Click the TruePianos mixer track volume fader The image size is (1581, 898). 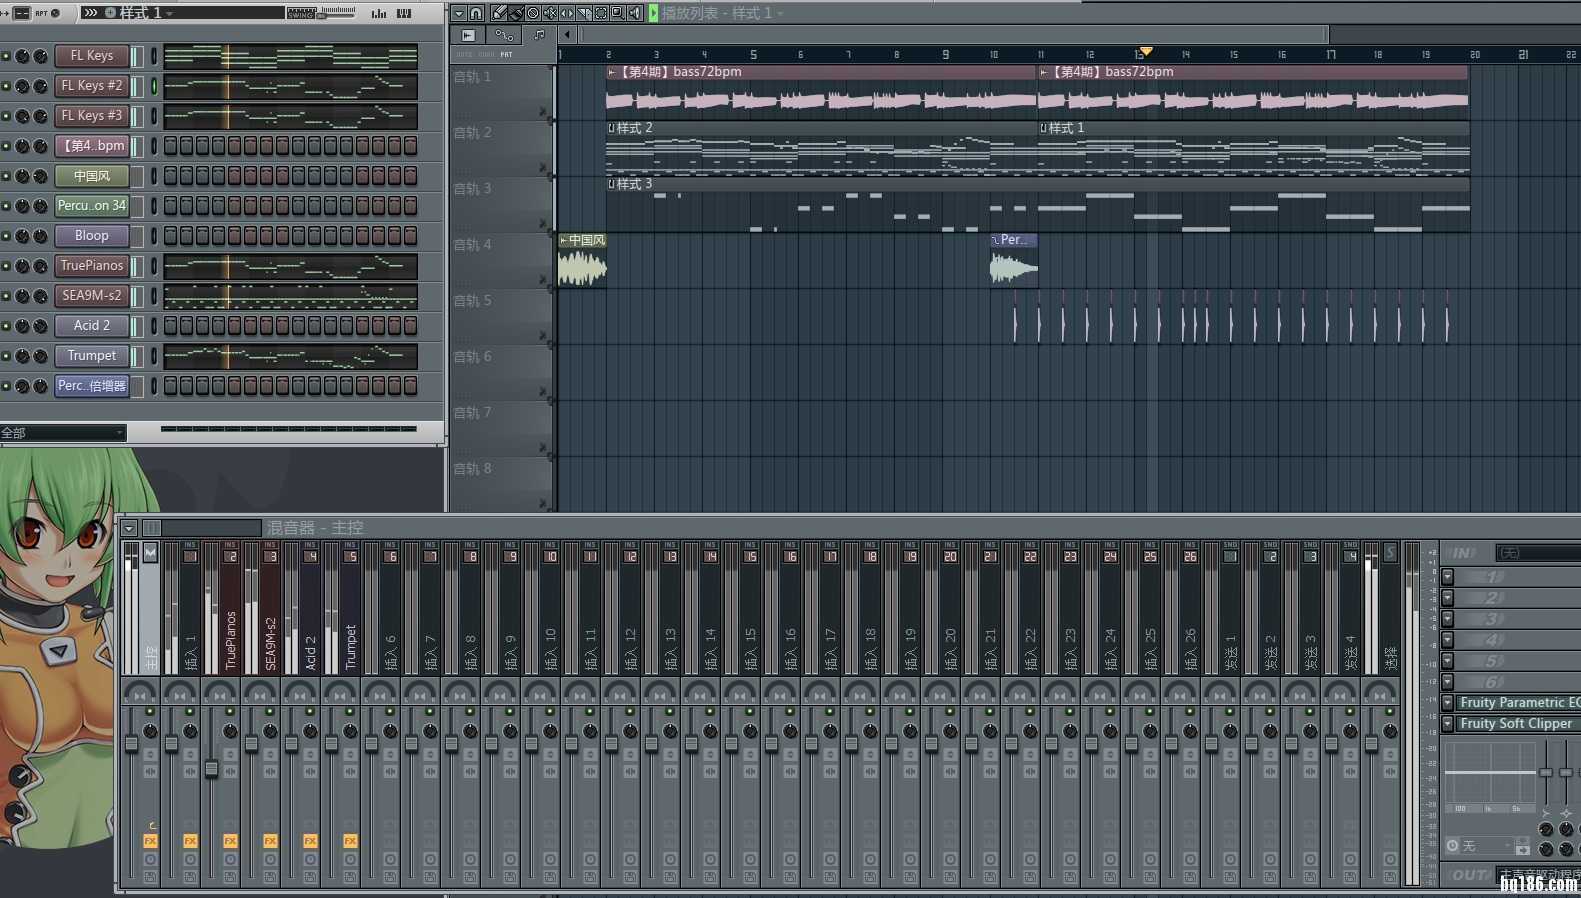point(211,768)
